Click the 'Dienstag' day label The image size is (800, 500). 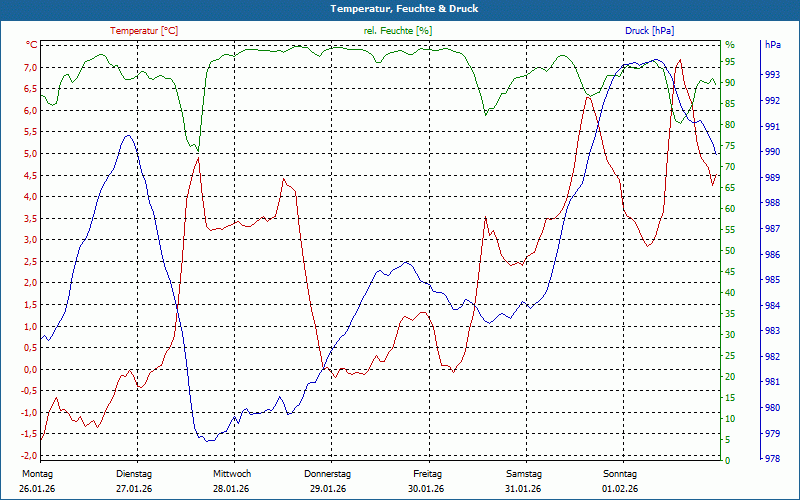[x=134, y=474]
